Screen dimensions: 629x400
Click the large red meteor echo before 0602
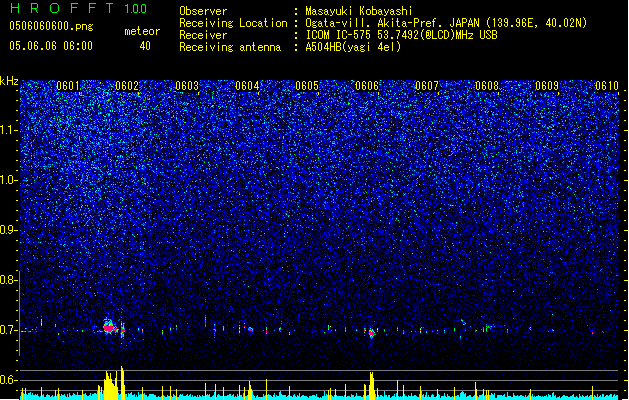click(109, 328)
